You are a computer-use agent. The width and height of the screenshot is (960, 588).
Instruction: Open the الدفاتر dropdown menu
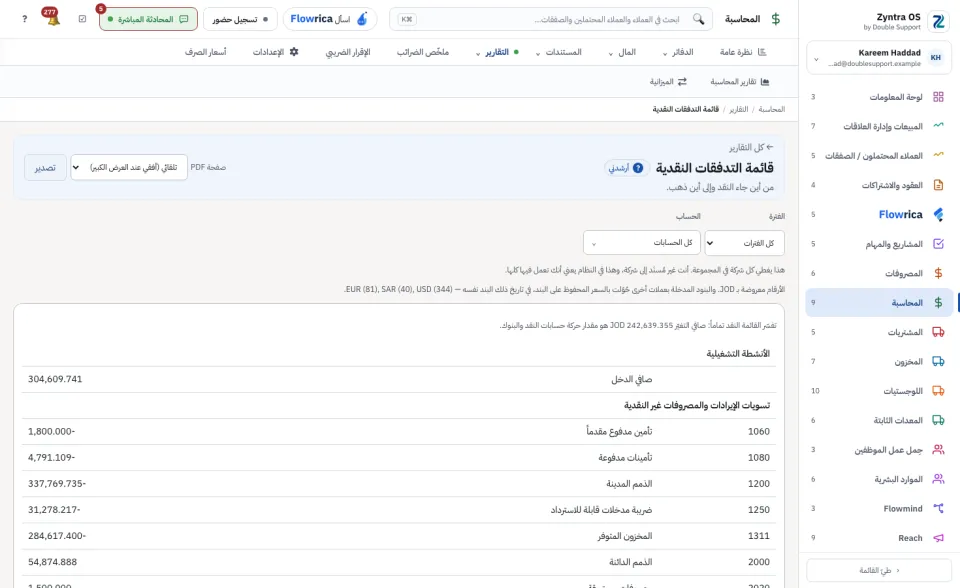[678, 52]
